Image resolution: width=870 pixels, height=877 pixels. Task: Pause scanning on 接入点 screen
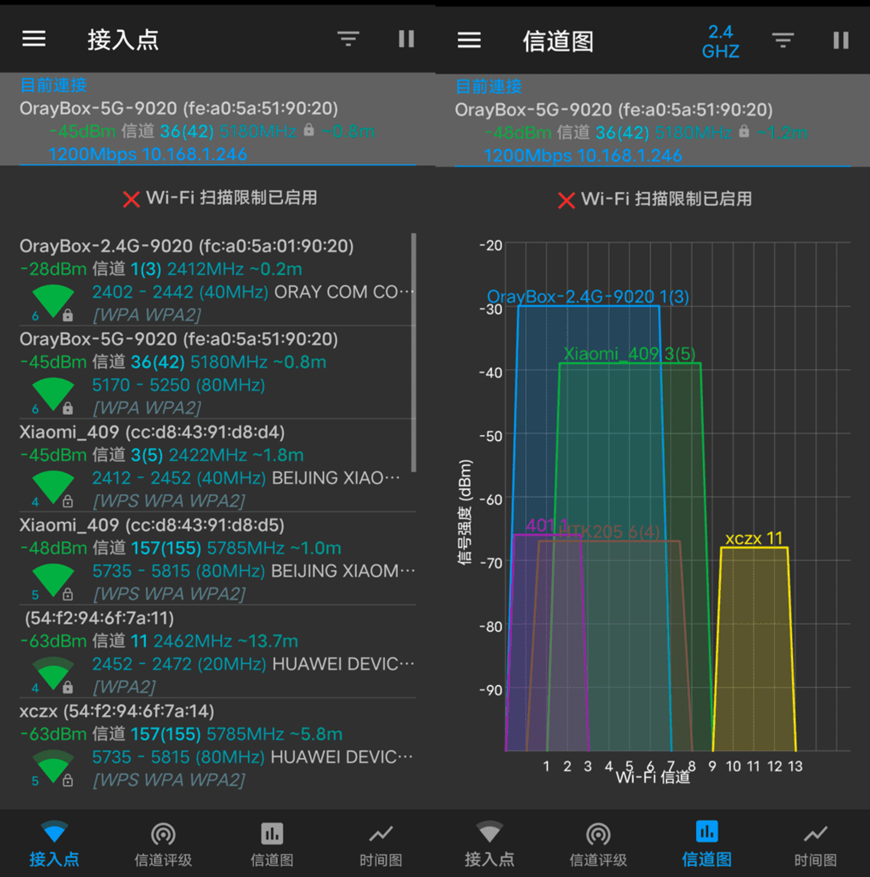(406, 39)
